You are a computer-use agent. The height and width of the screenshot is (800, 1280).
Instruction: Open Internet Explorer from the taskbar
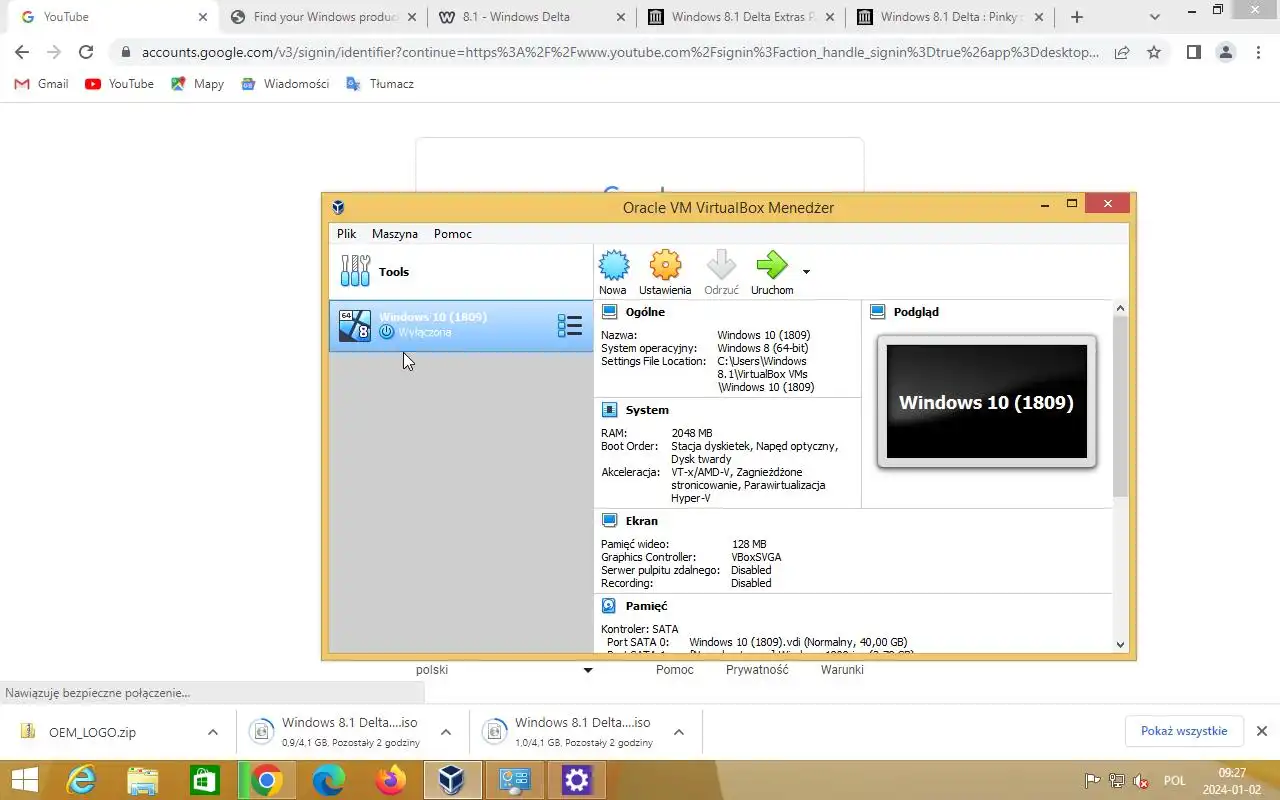coord(81,780)
